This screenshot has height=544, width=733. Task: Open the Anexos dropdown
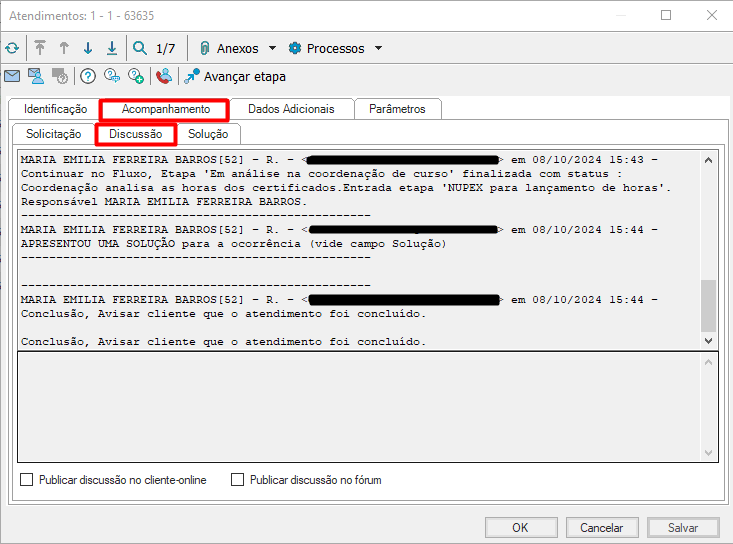coord(236,48)
